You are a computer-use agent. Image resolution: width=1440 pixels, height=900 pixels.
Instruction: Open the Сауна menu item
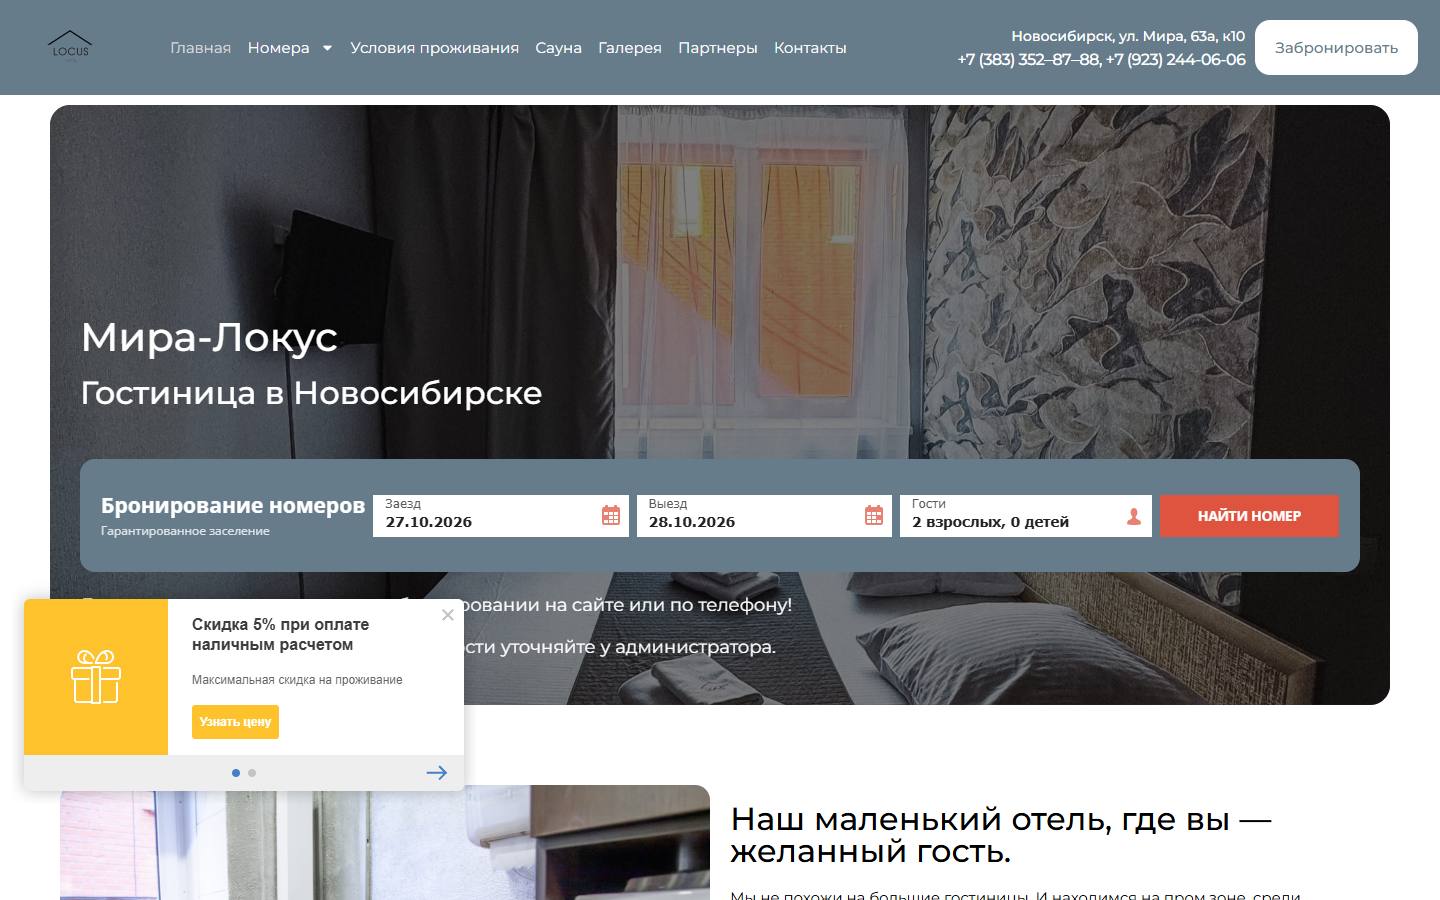[x=558, y=48]
